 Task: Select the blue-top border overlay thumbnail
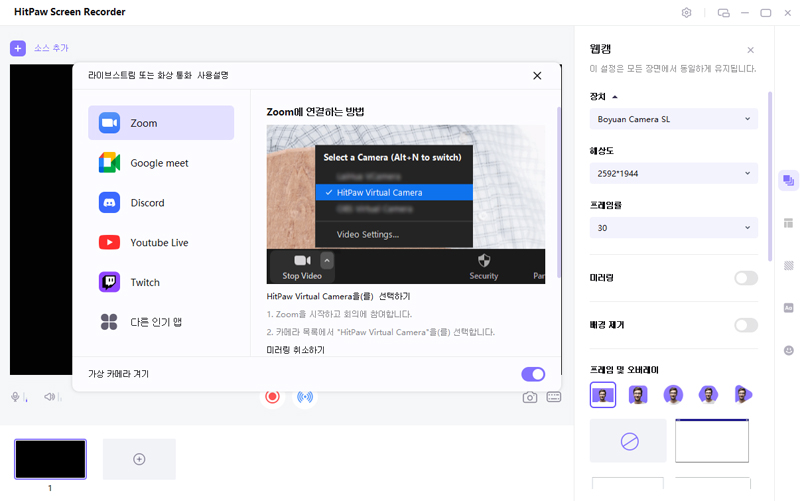[712, 441]
